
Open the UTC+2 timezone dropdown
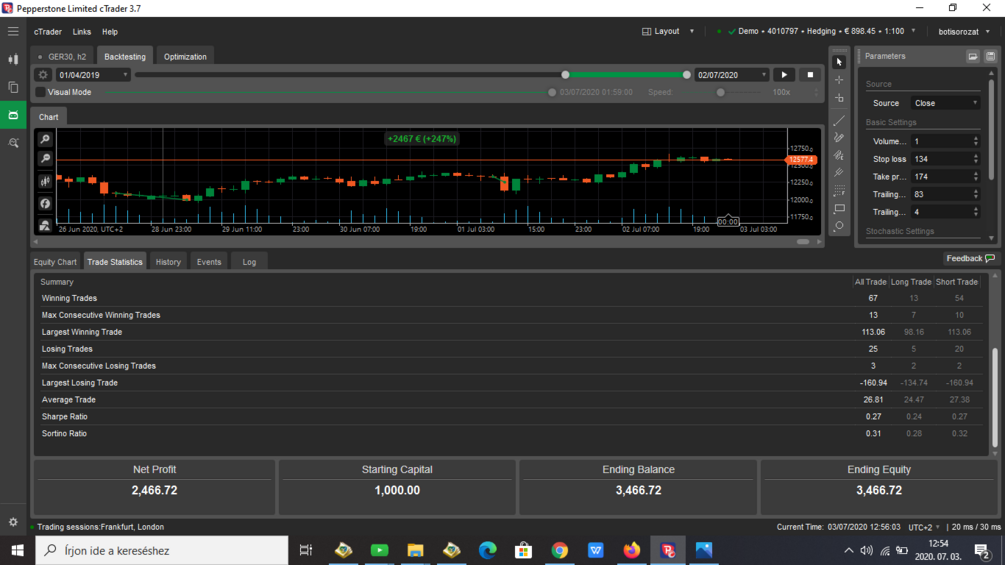point(924,527)
